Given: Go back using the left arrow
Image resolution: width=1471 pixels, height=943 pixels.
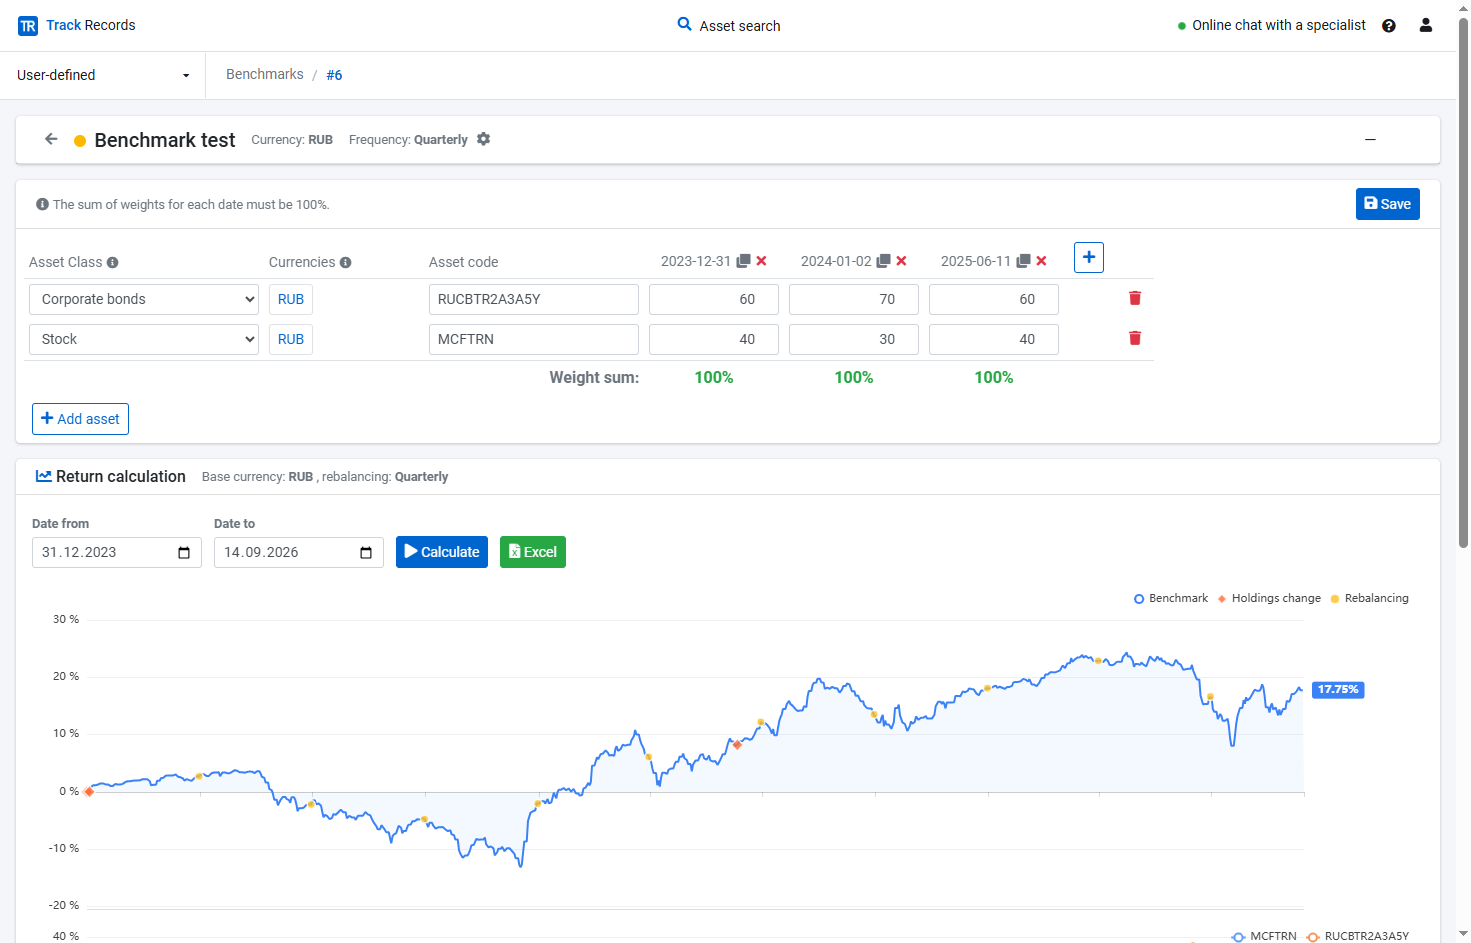Looking at the screenshot, I should coord(51,139).
